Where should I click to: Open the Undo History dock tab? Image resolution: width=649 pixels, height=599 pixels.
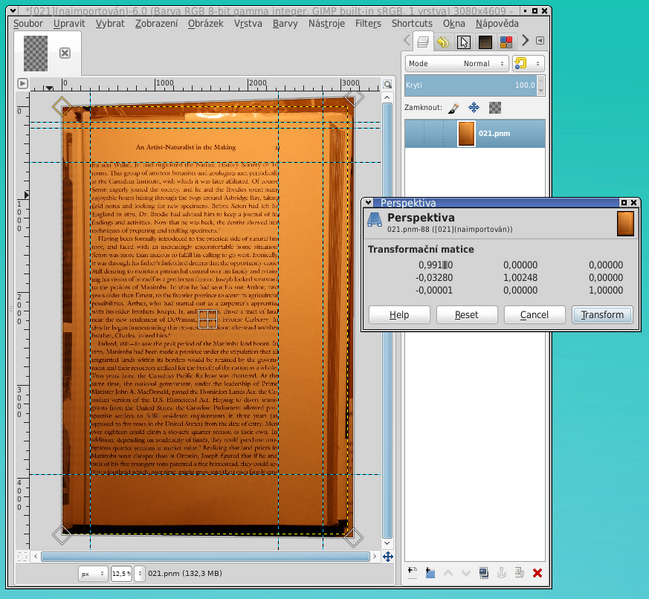pyautogui.click(x=443, y=42)
